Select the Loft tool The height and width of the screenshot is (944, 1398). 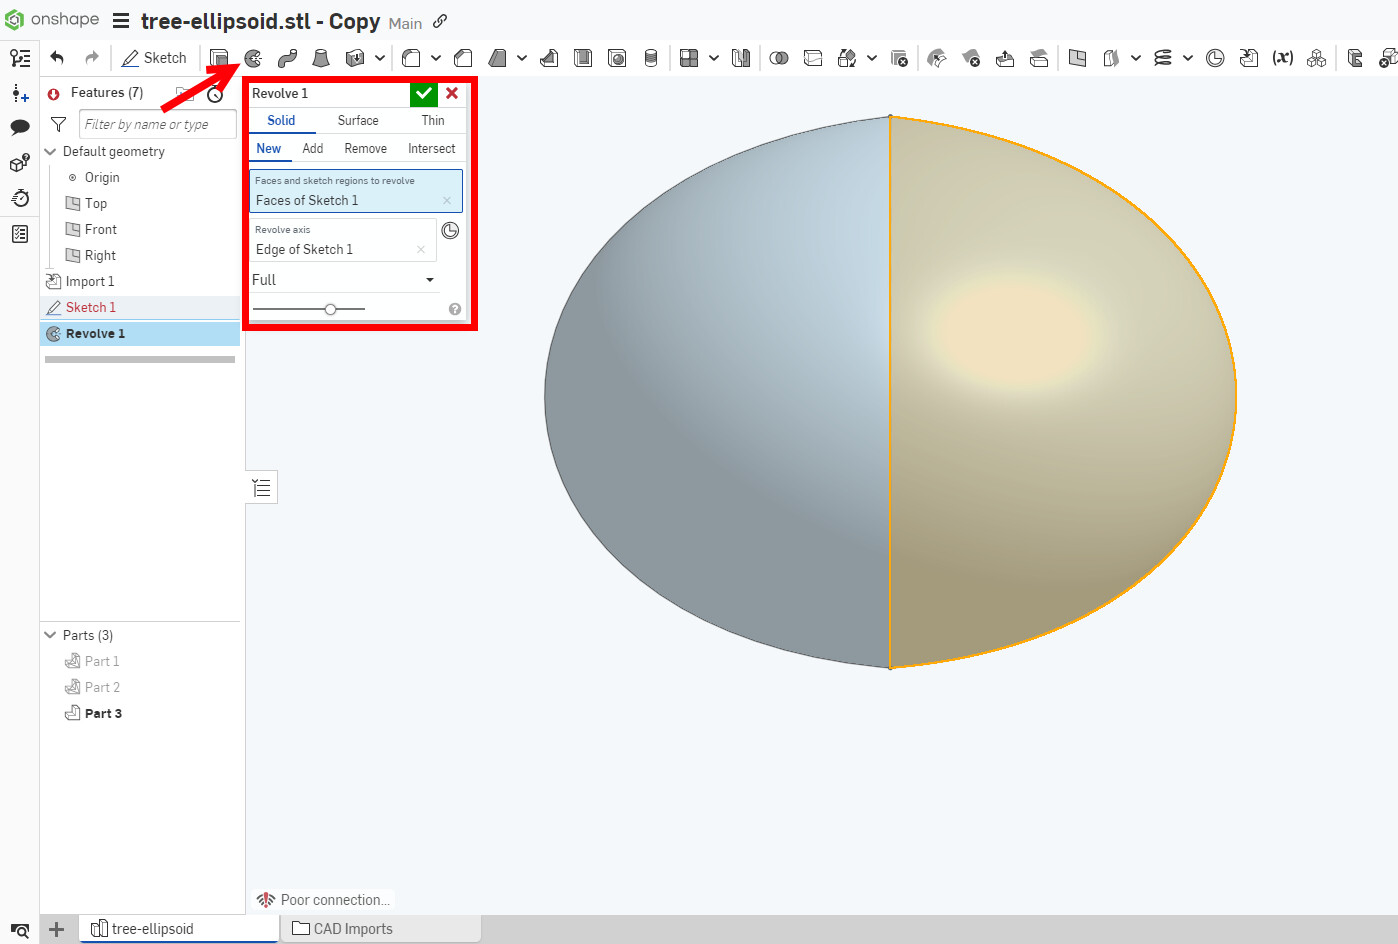click(321, 57)
